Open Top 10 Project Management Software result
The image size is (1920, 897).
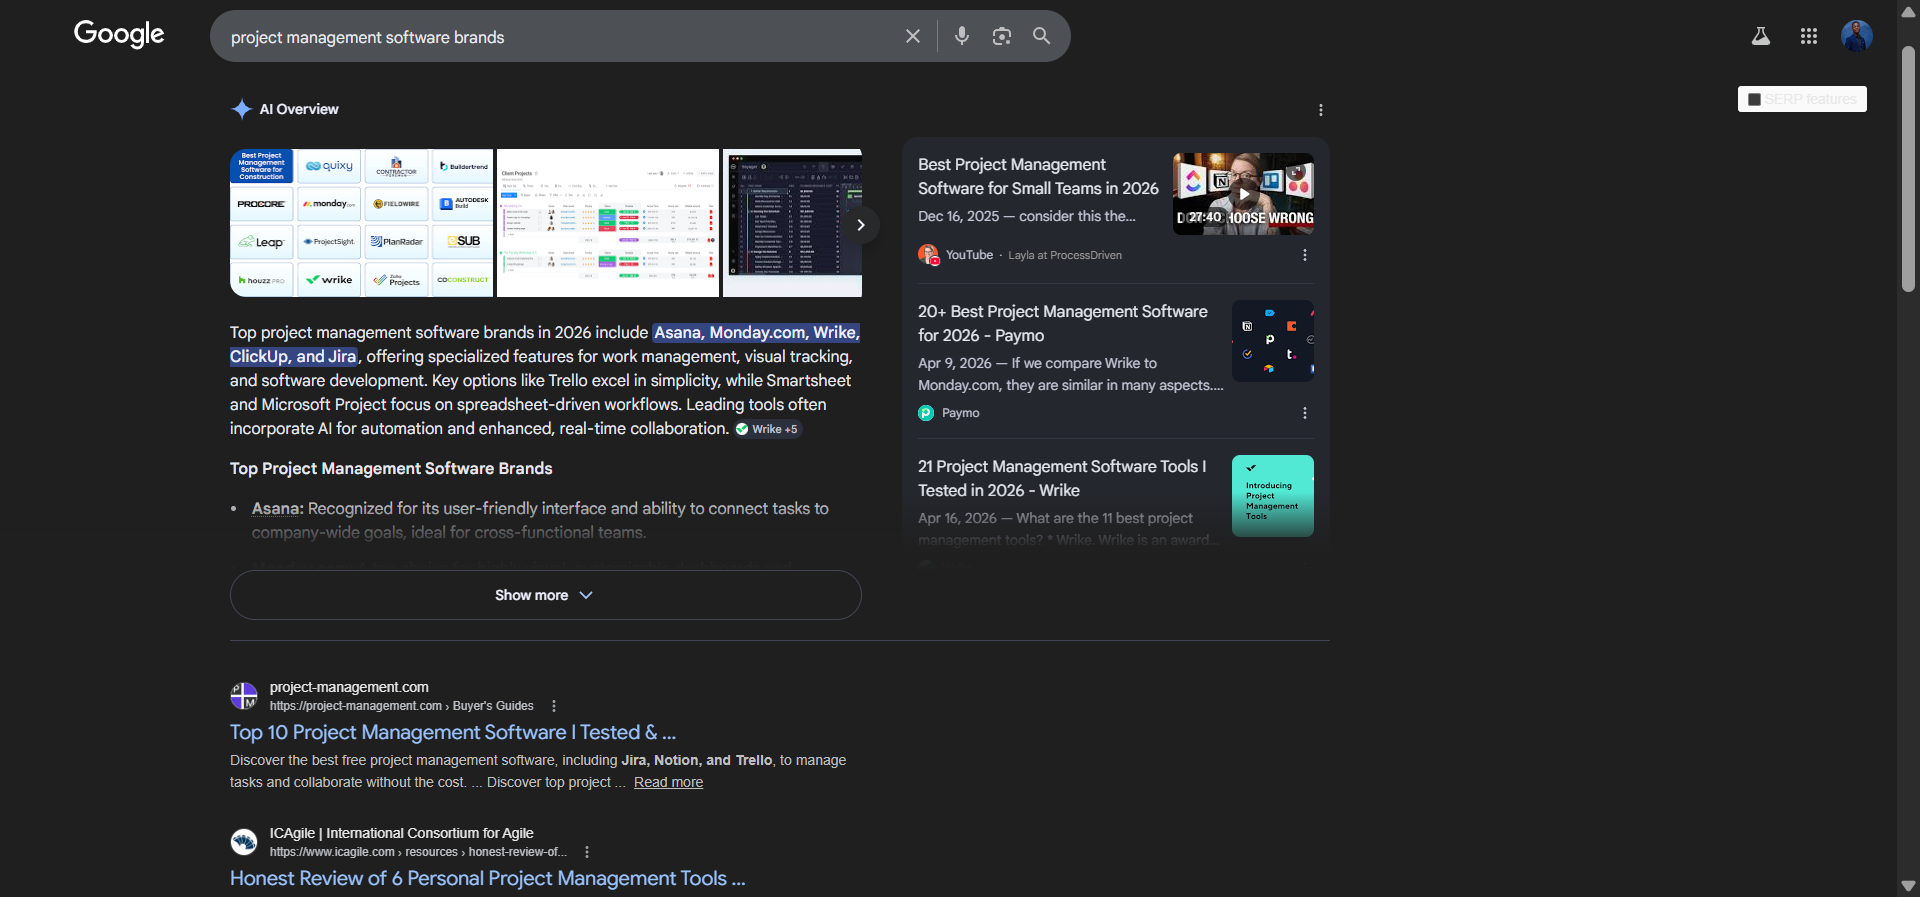pos(453,732)
